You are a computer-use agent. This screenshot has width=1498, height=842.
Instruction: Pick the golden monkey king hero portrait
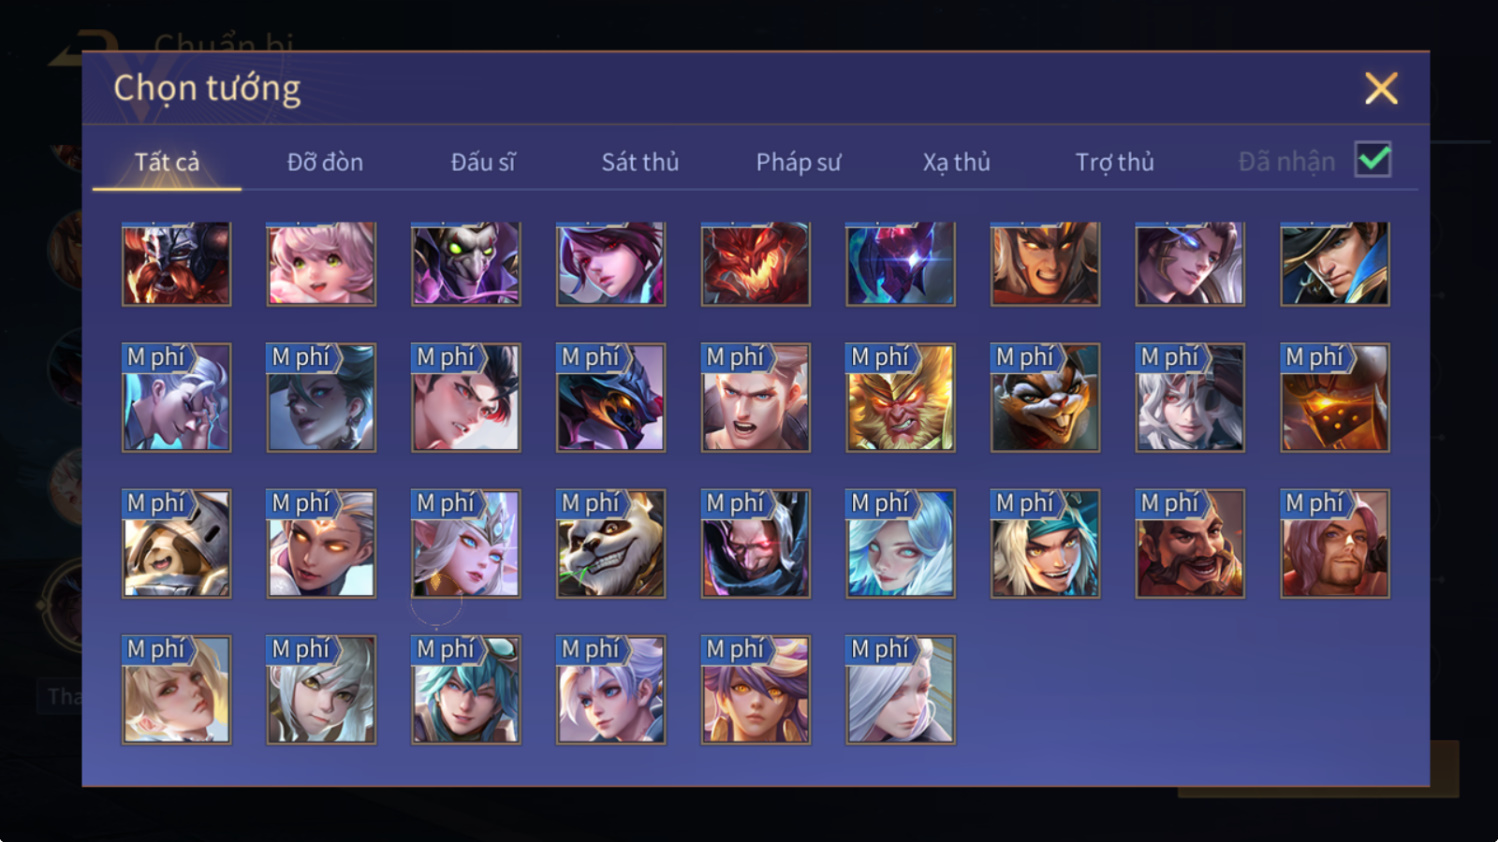(x=900, y=398)
